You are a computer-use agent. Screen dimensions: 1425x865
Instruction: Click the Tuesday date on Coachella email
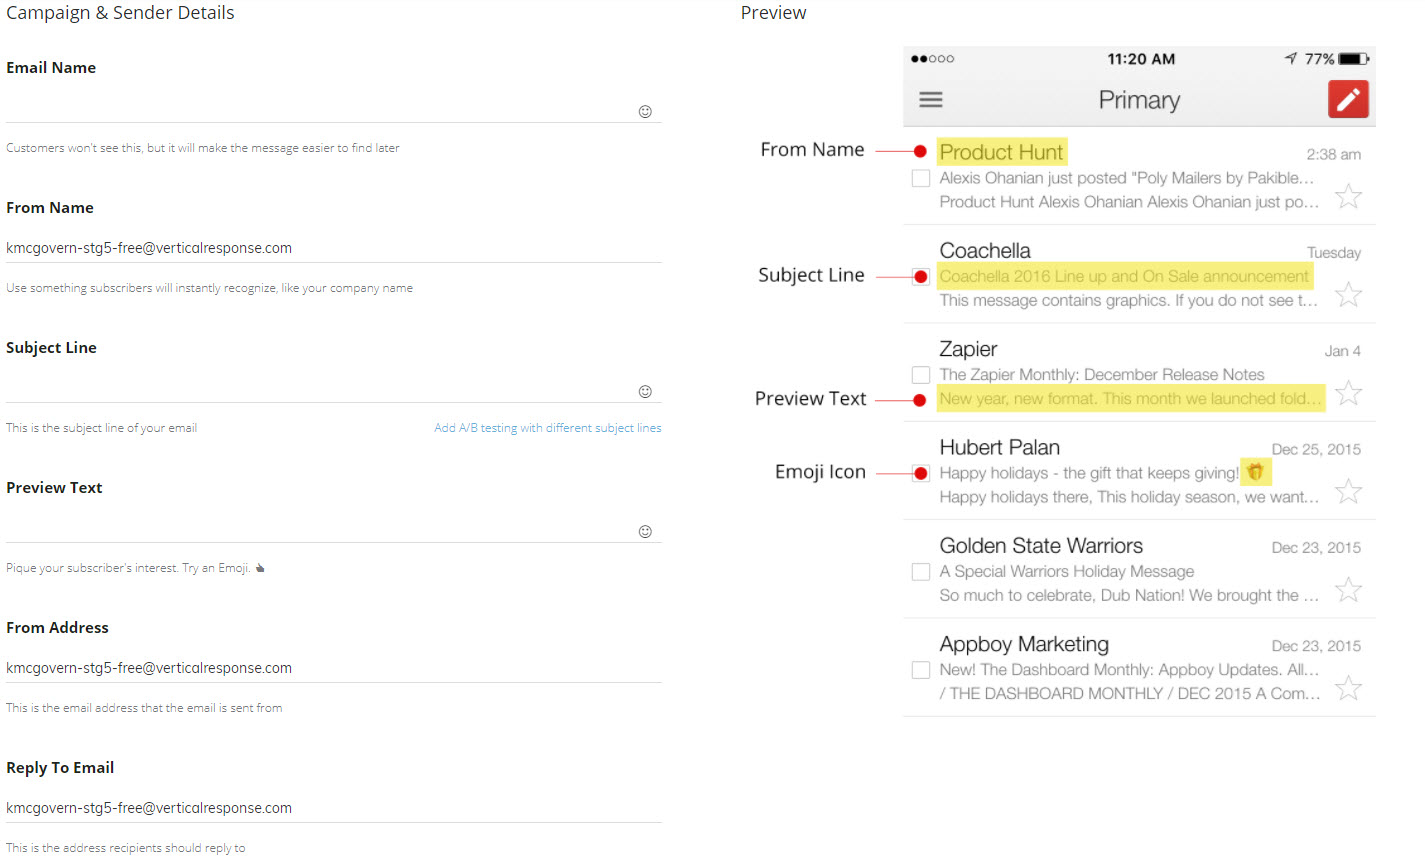tap(1334, 253)
